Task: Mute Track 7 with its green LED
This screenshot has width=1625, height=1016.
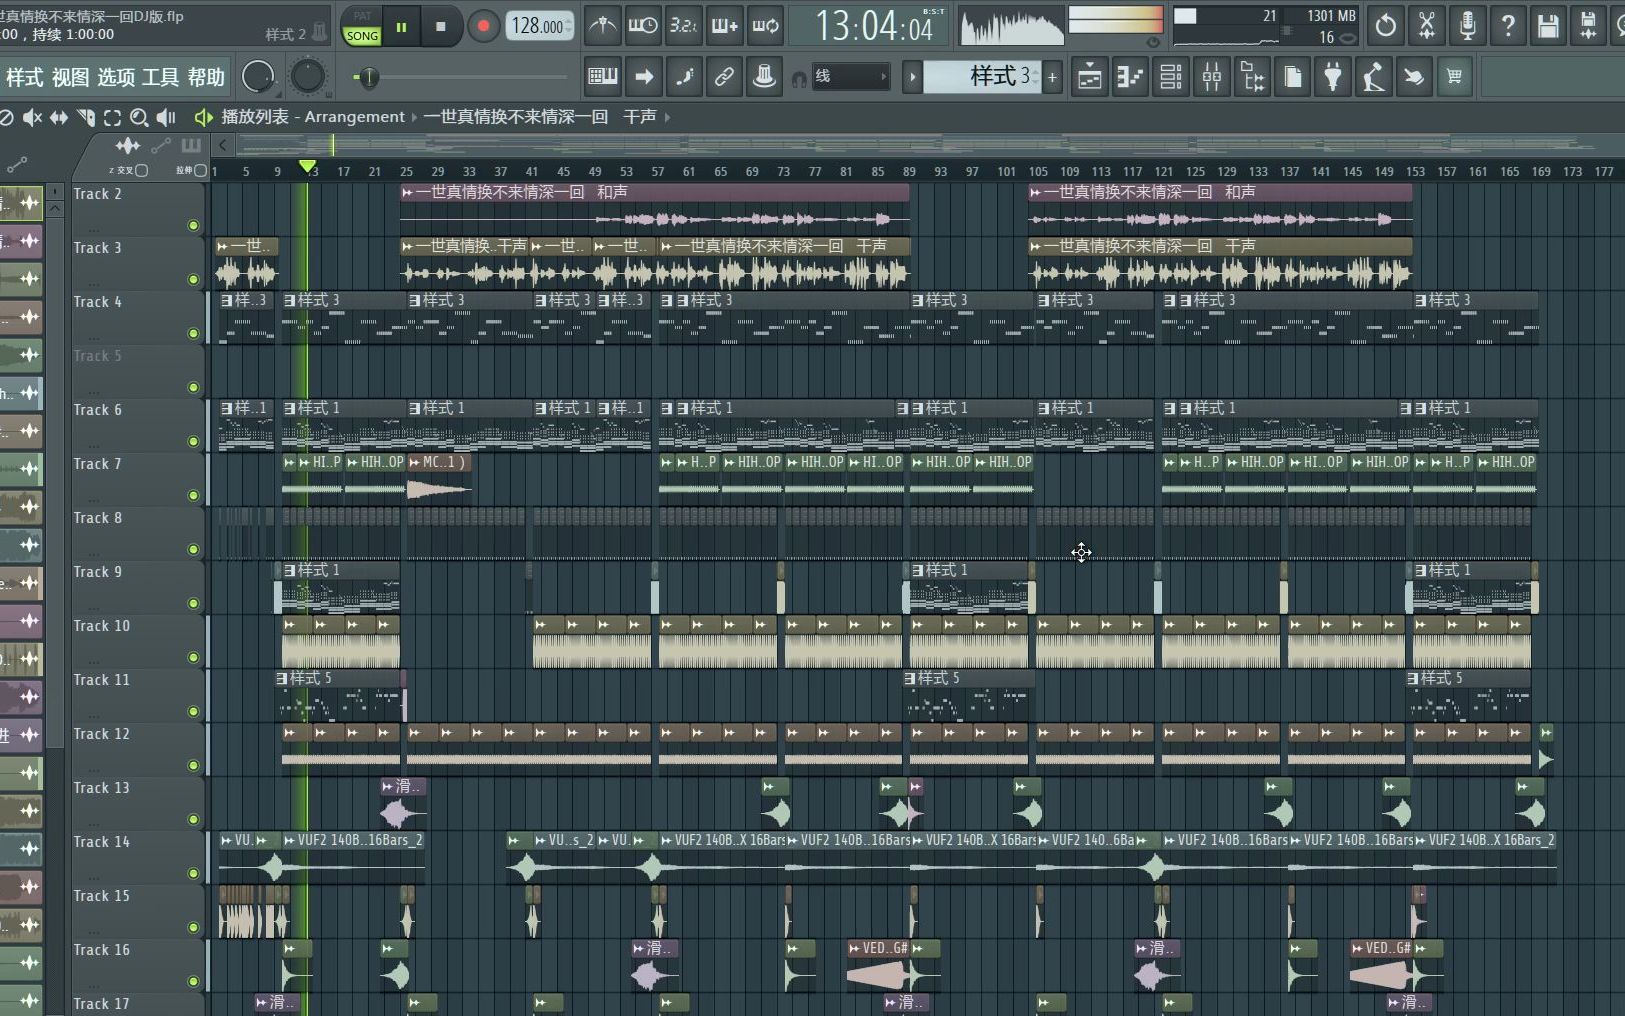Action: tap(193, 496)
